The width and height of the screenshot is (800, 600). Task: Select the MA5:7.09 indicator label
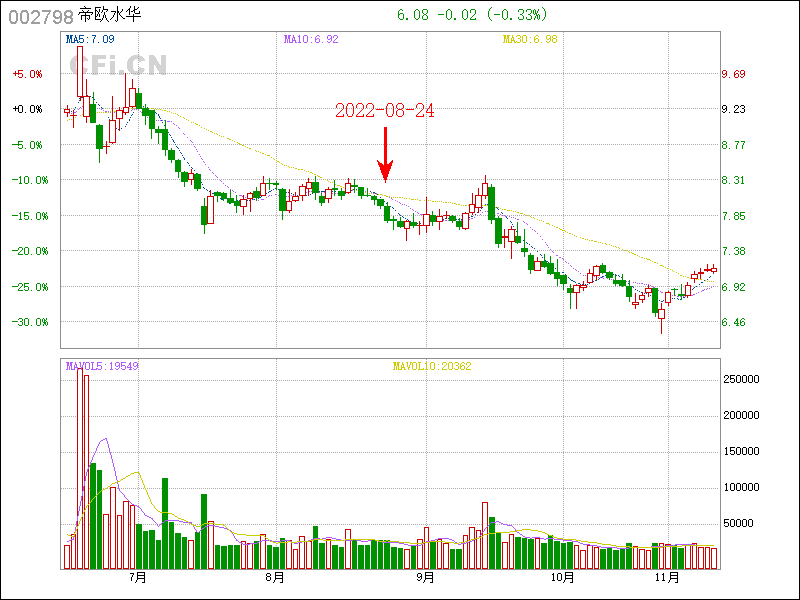(x=90, y=39)
